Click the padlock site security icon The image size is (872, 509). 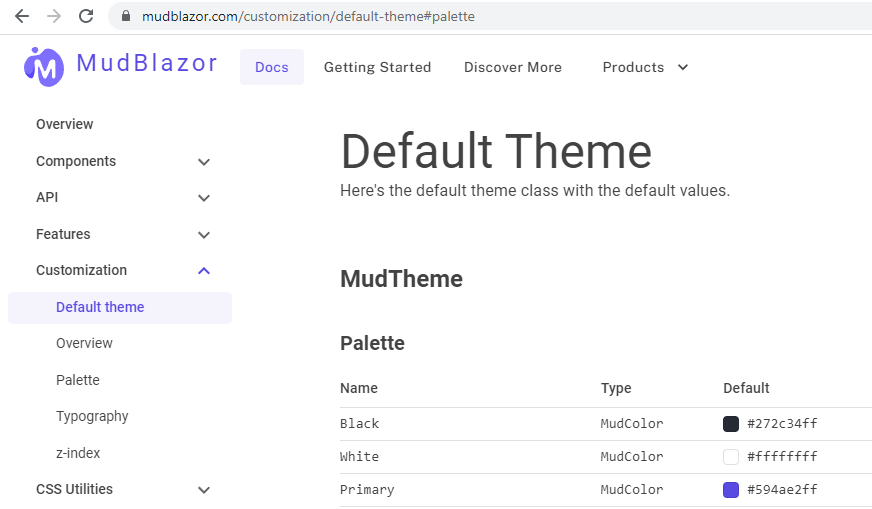(x=126, y=17)
